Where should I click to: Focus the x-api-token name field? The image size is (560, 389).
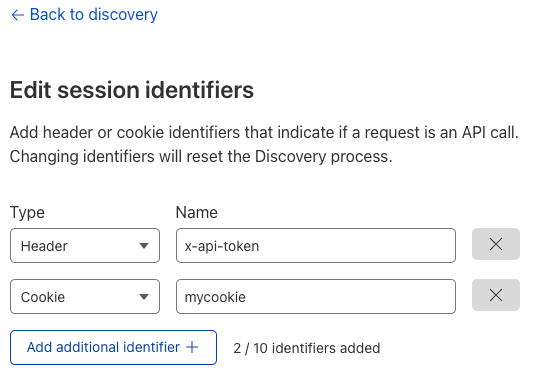click(x=316, y=246)
